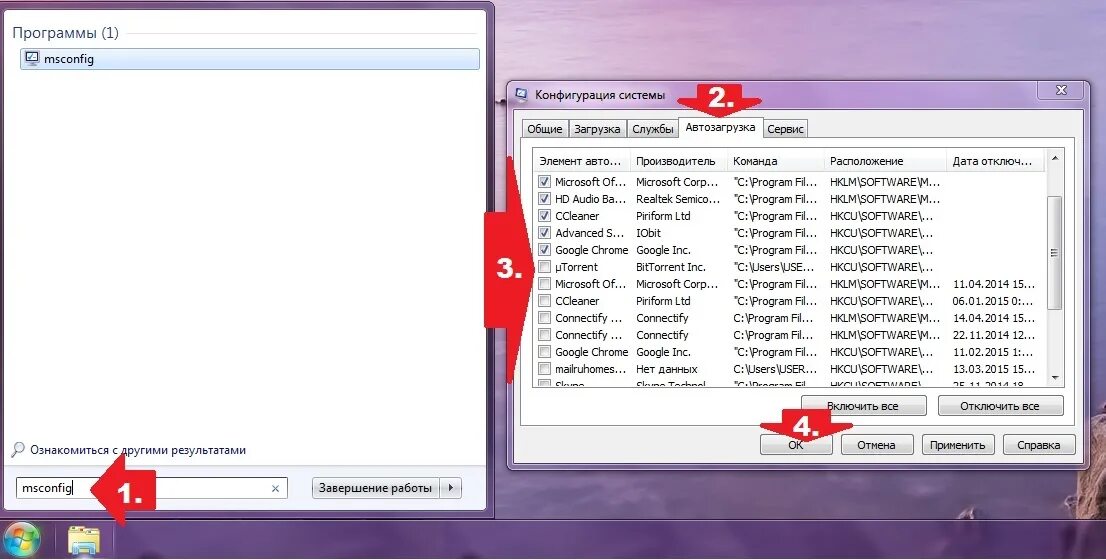
Task: Select the IObit manufacturer cell
Action: (x=648, y=233)
